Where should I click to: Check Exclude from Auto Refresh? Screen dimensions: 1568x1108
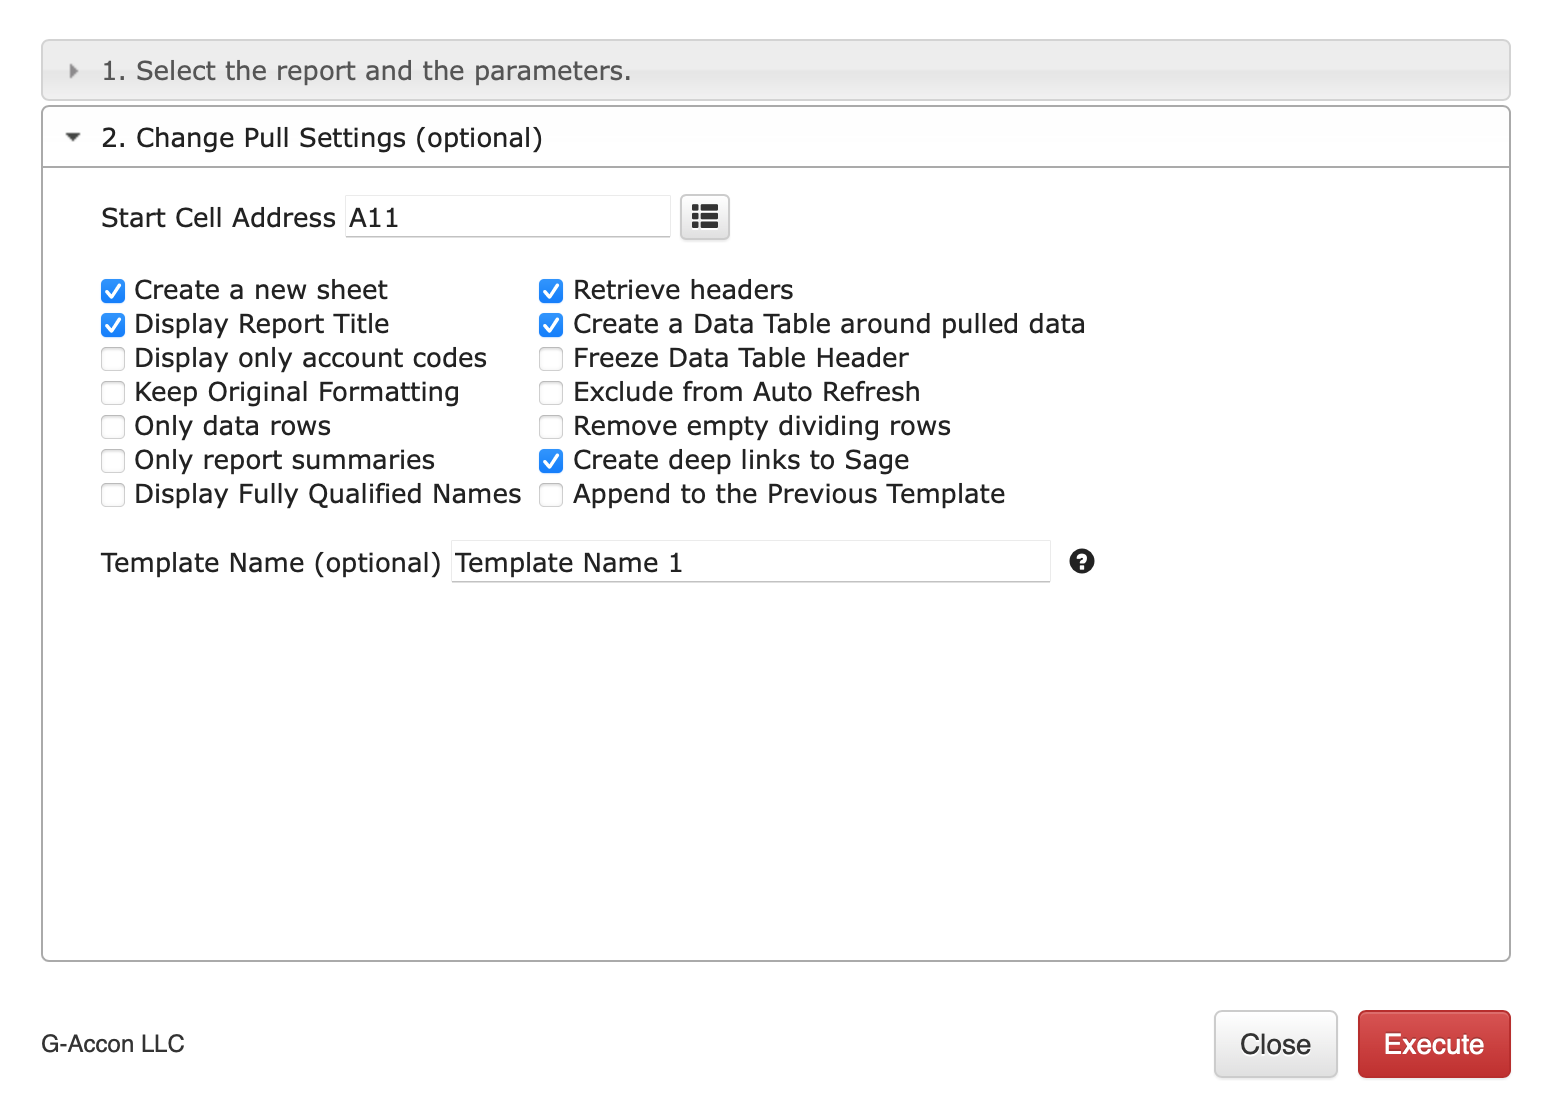(551, 393)
